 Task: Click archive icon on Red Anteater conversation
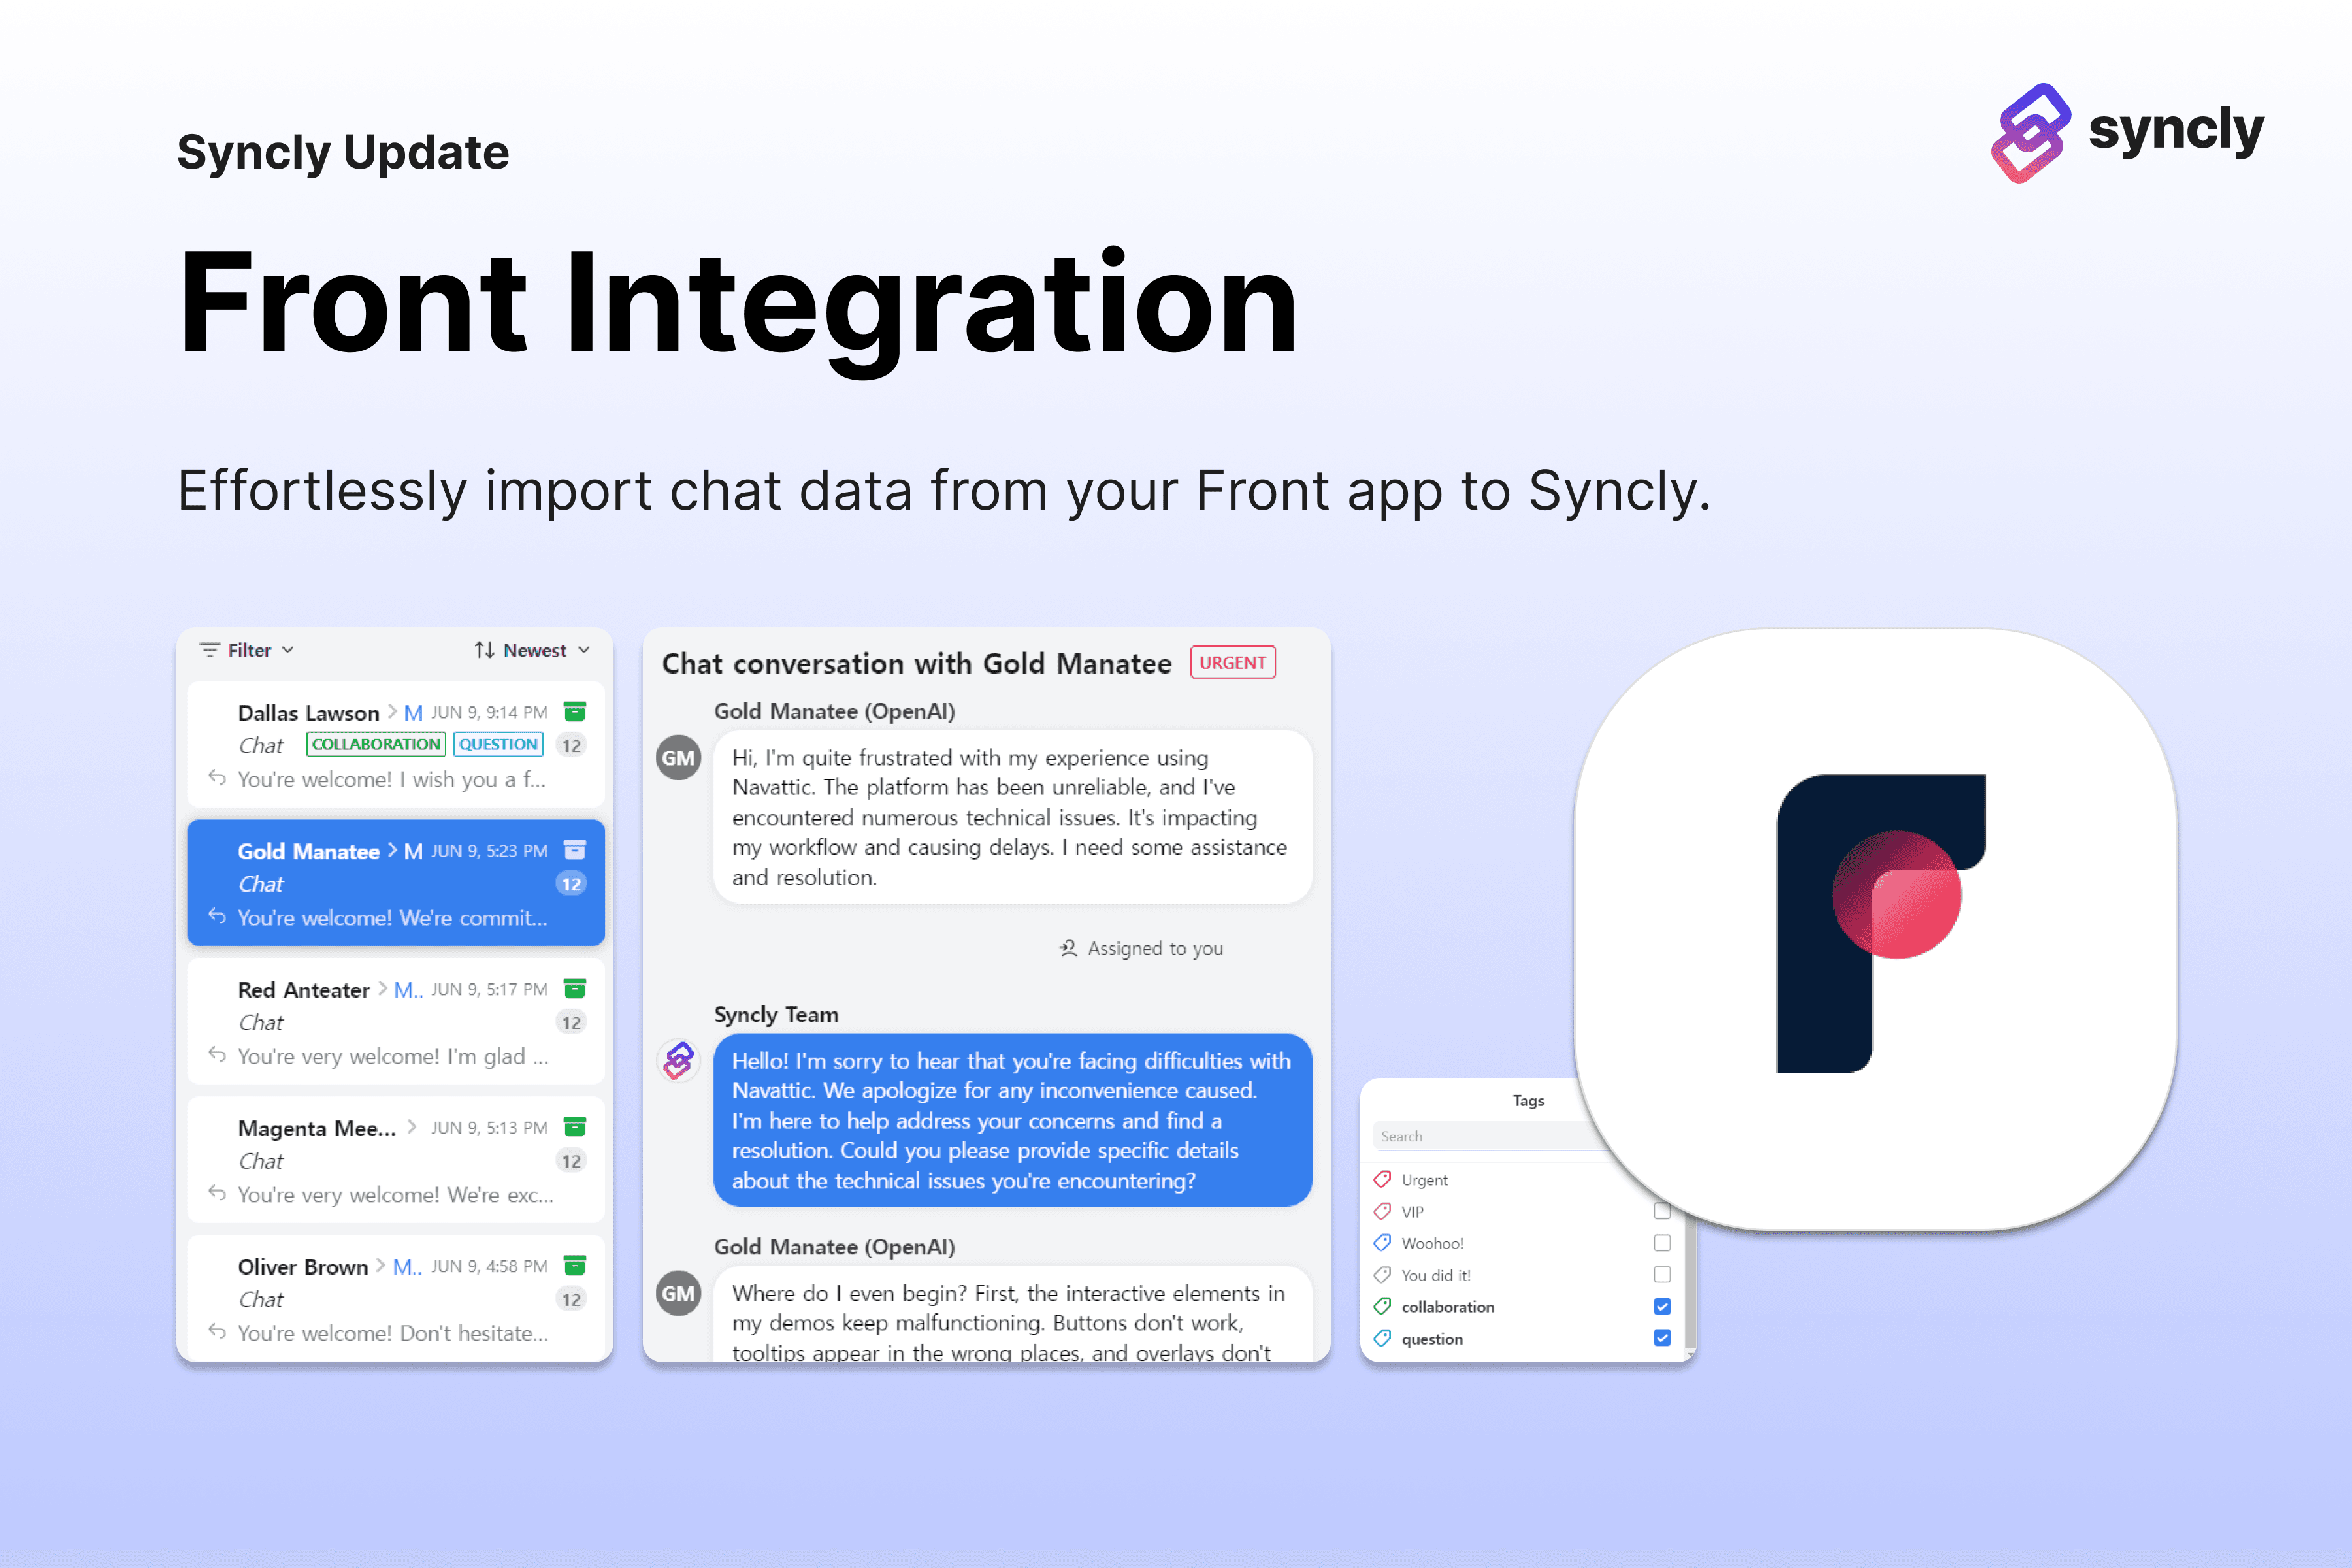(x=574, y=989)
